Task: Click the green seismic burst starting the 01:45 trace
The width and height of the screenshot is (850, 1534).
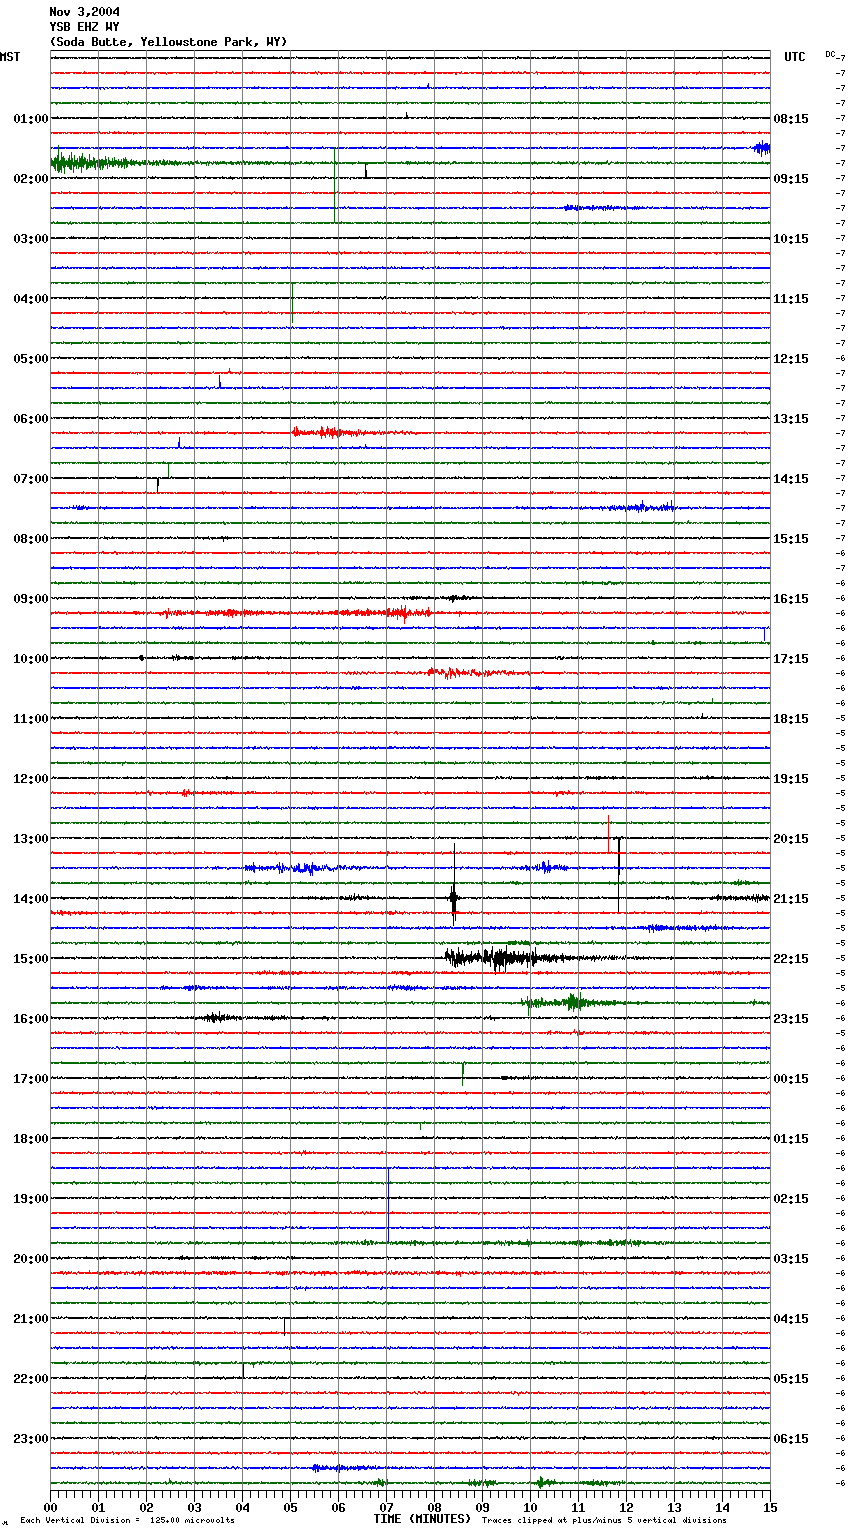Action: [90, 162]
